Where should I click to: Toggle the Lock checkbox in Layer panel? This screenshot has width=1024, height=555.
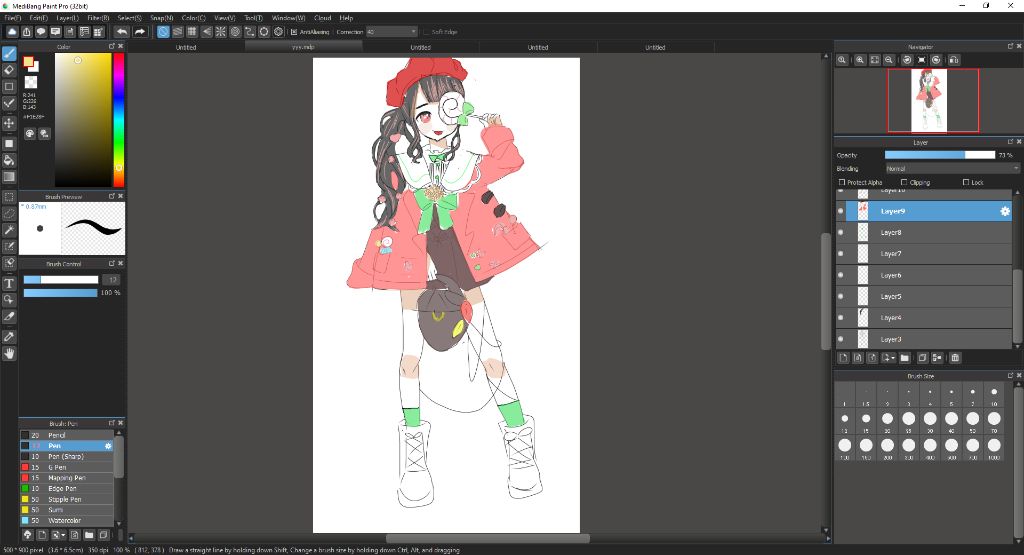click(966, 182)
